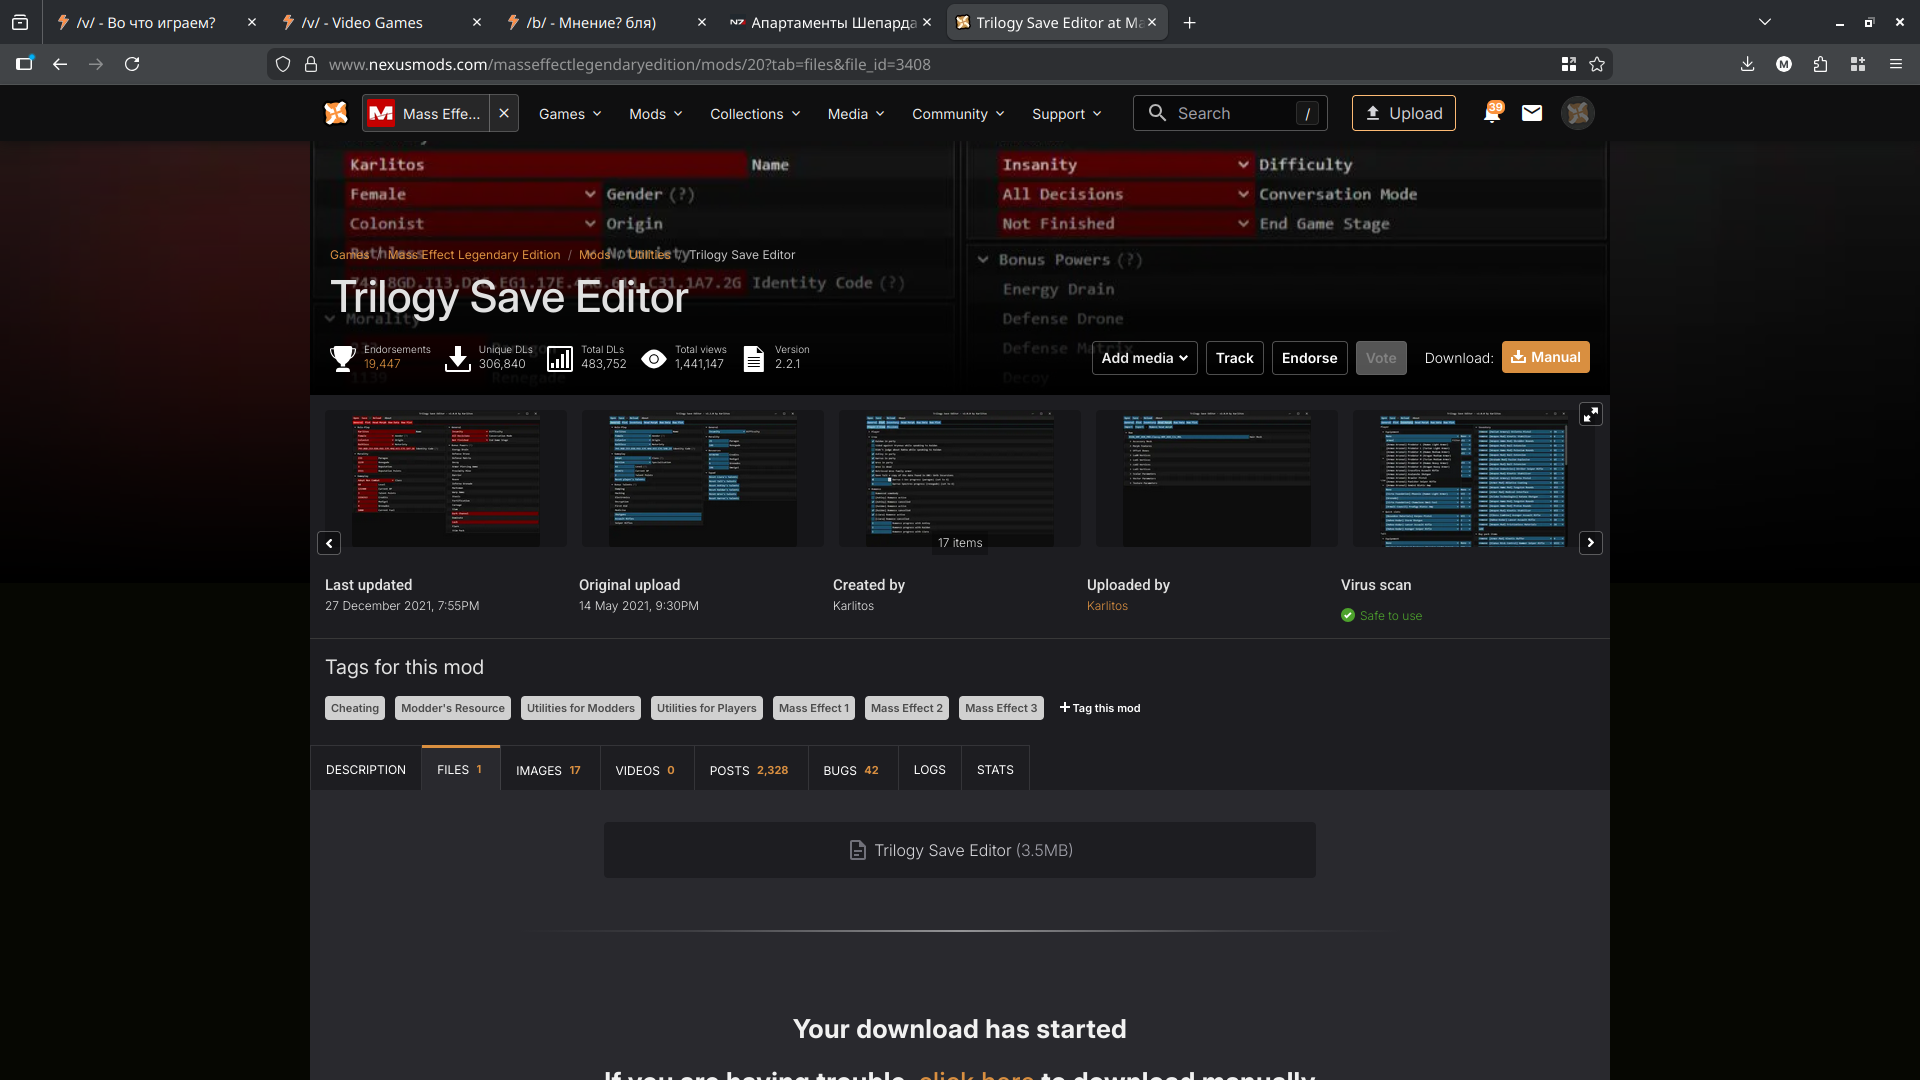The height and width of the screenshot is (1080, 1920).
Task: Click the site Search input field
Action: pos(1230,113)
